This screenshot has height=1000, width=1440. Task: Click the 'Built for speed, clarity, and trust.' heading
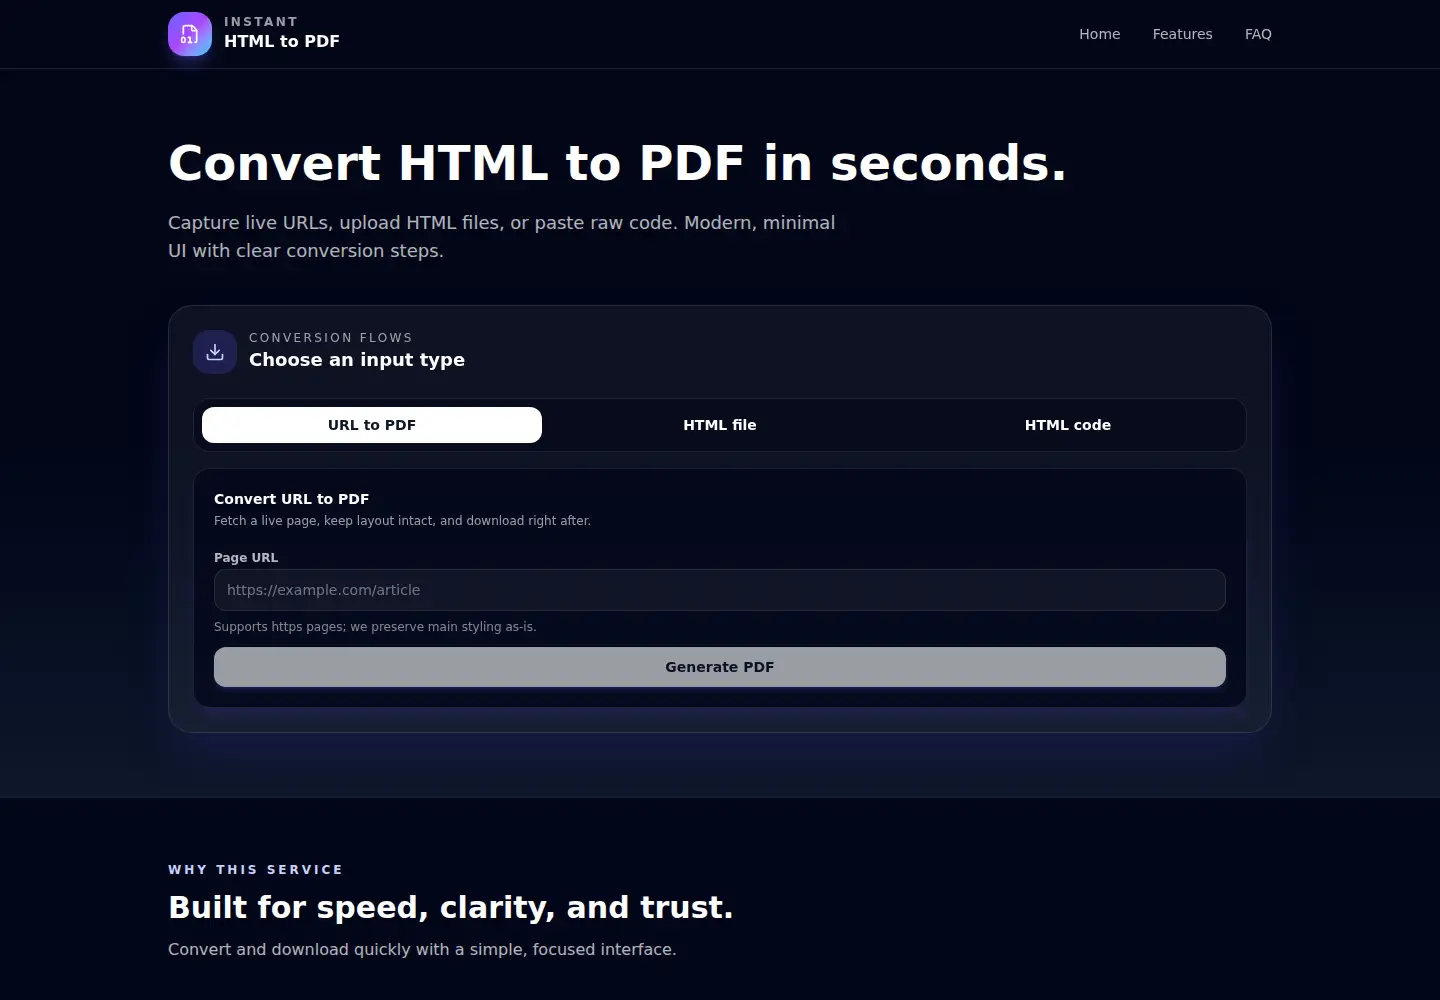pyautogui.click(x=451, y=907)
